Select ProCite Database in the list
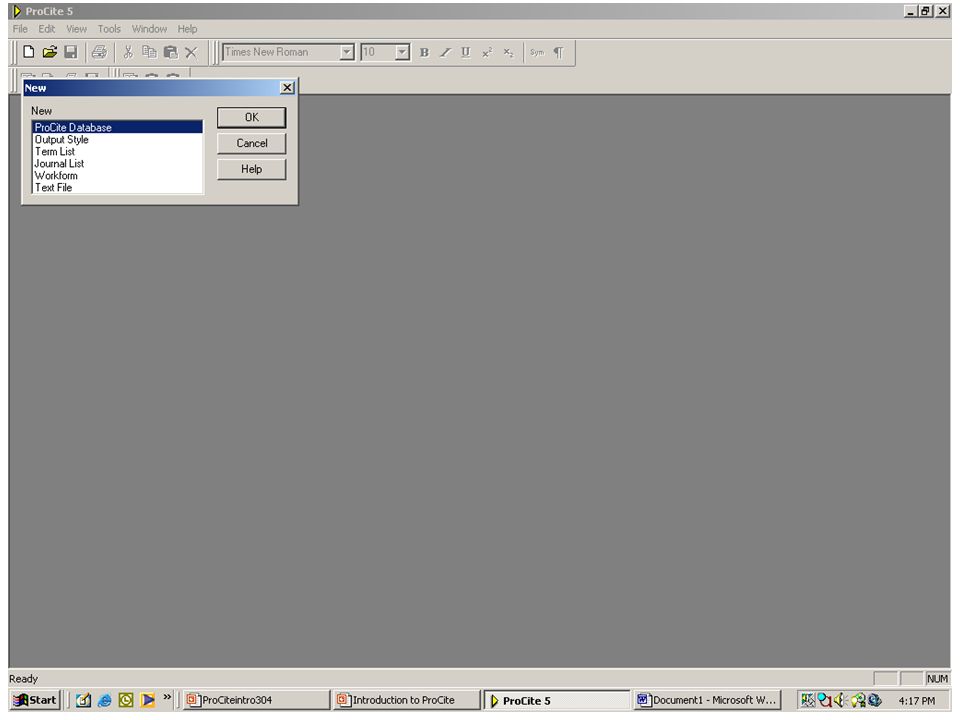Image resolution: width=960 pixels, height=720 pixels. 117,127
